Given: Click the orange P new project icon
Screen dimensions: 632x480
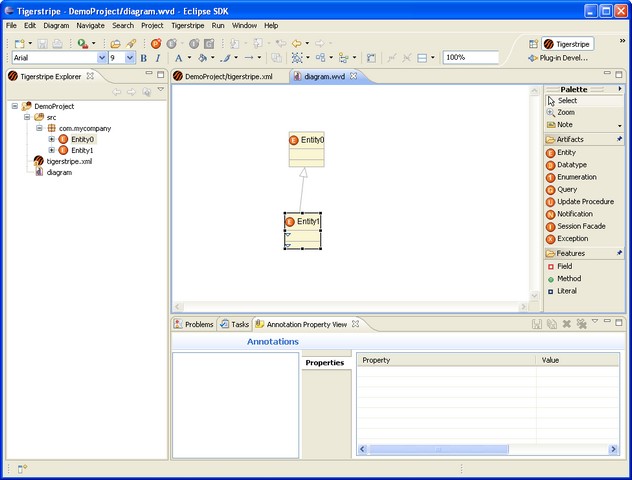Looking at the screenshot, I should point(156,44).
